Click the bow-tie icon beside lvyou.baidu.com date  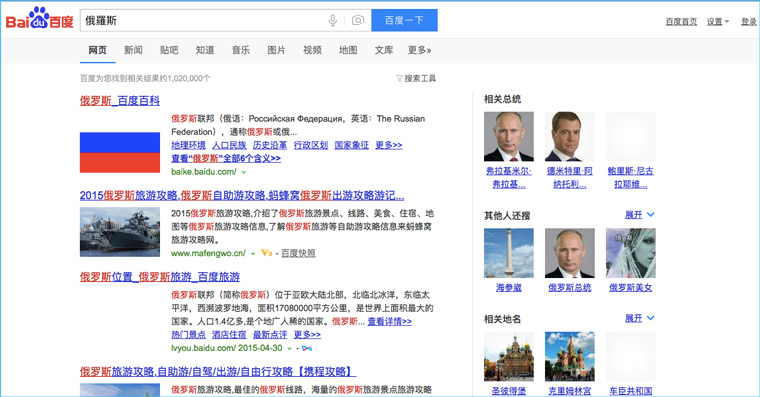[x=307, y=349]
